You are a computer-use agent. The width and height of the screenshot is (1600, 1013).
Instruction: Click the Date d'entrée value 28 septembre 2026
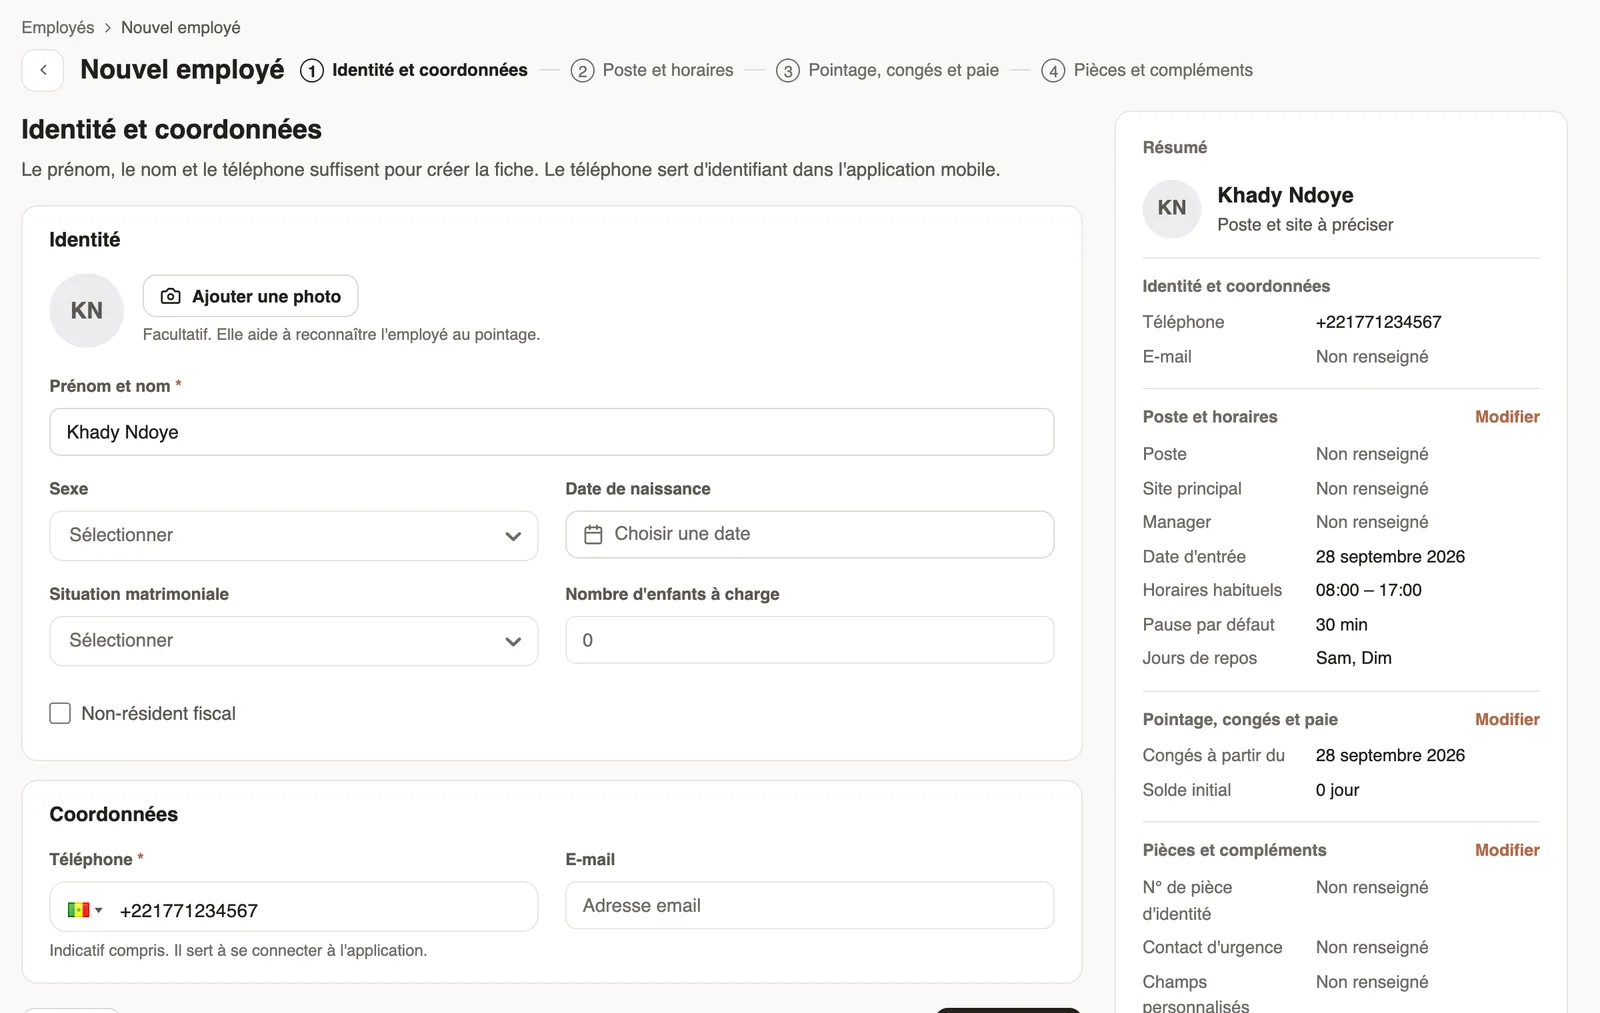(x=1390, y=556)
